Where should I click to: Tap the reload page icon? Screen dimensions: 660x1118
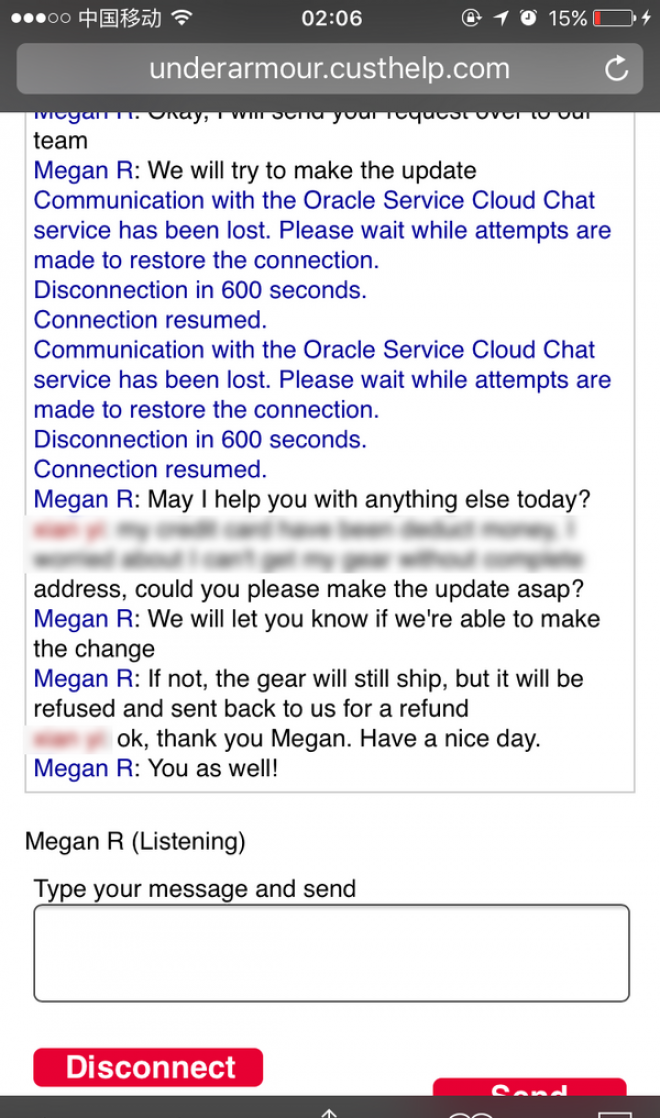pos(617,68)
